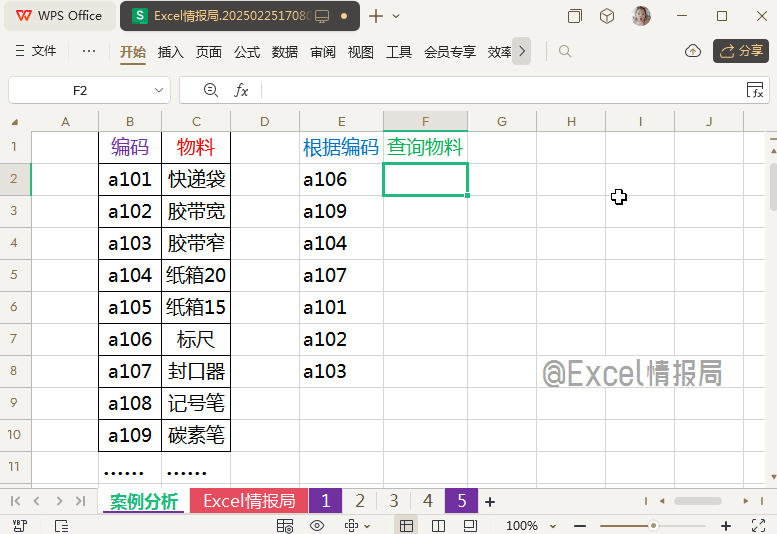This screenshot has height=534, width=777.
Task: Select row 2 header
Action: point(14,179)
